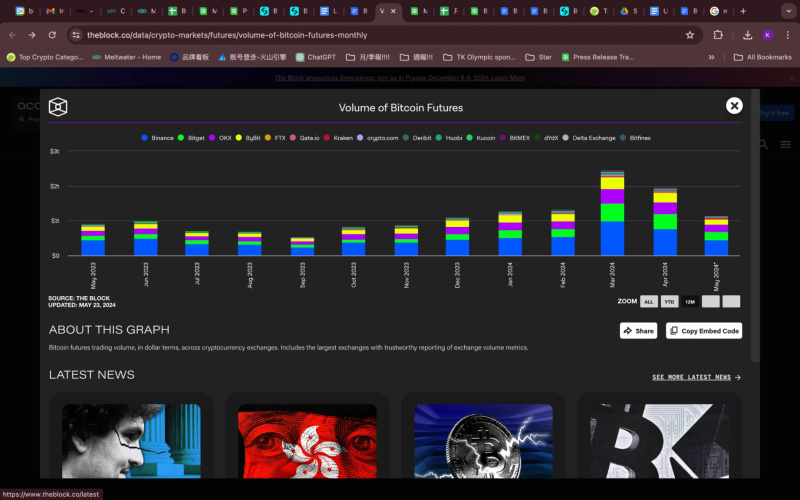
Task: Open the Chrome downloads icon
Action: 747,34
